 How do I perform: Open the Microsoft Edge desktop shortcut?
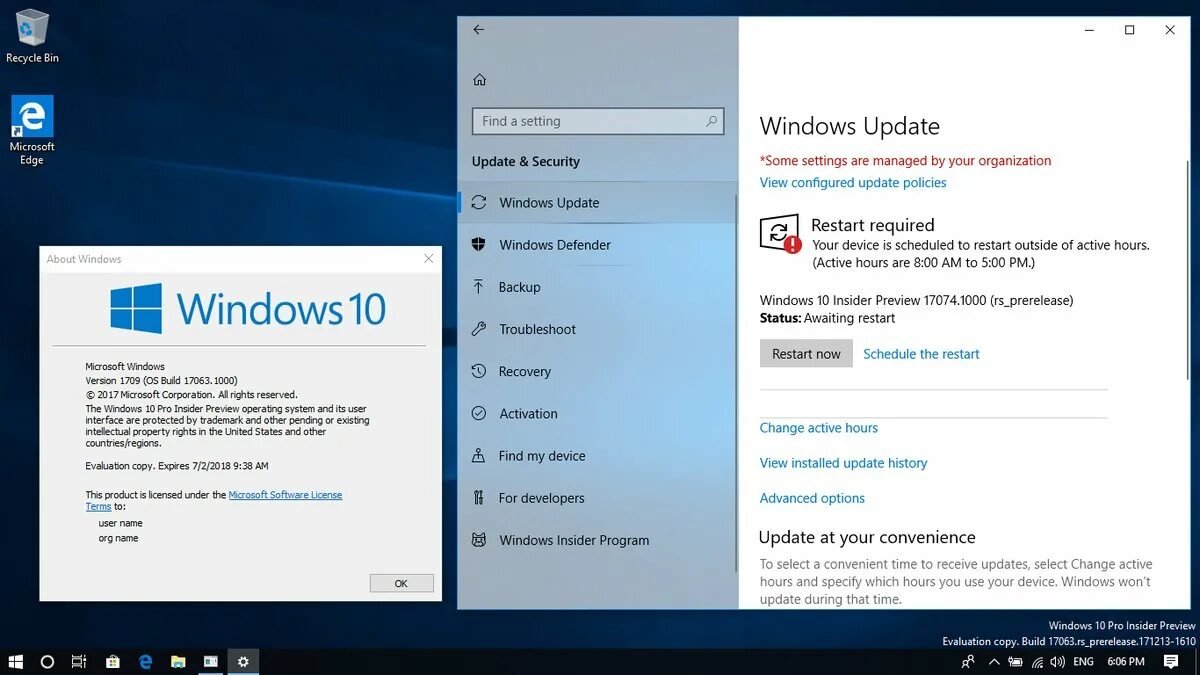tap(32, 130)
